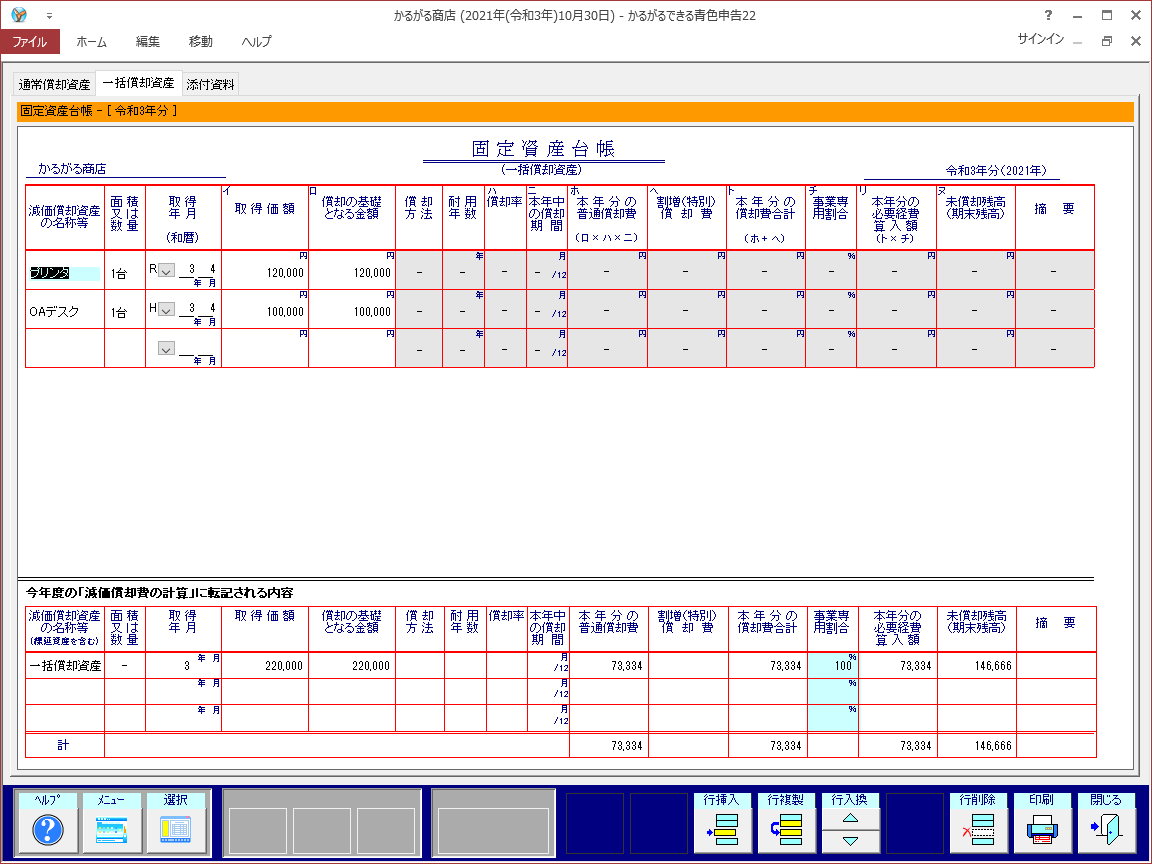This screenshot has height=864, width=1152.
Task: Click third-row 事業専用割合 percent field in summary
Action: [832, 718]
